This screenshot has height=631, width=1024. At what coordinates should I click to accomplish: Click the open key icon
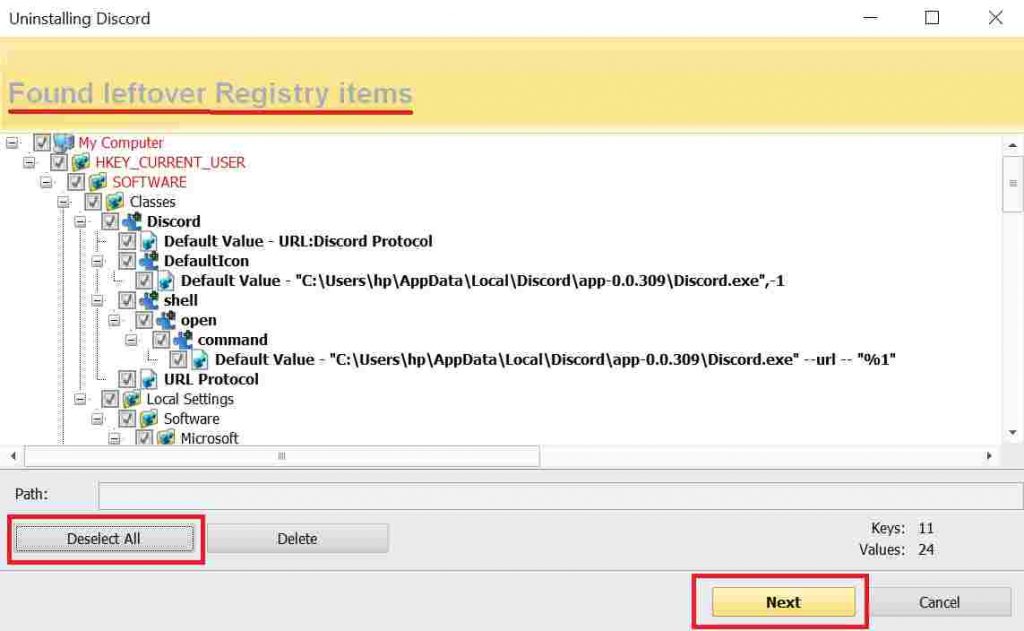click(166, 319)
